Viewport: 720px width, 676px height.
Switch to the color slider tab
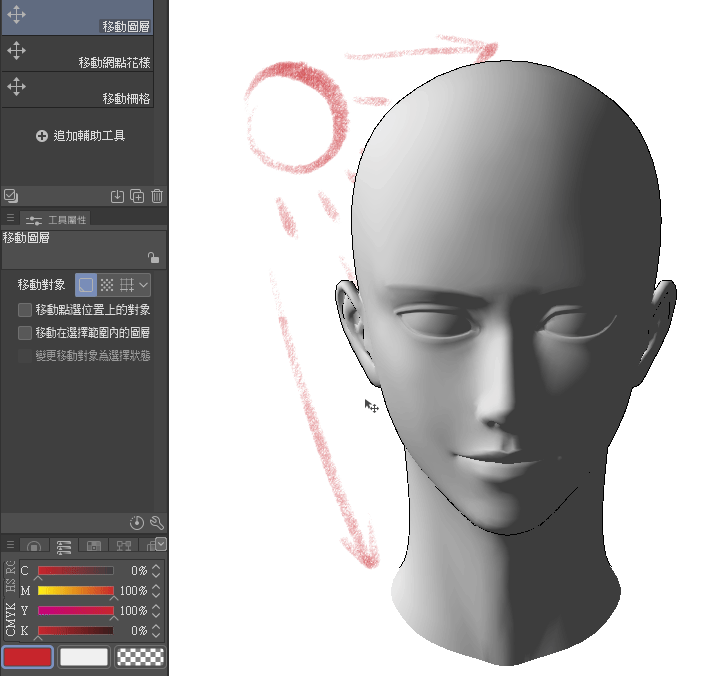pos(64,546)
